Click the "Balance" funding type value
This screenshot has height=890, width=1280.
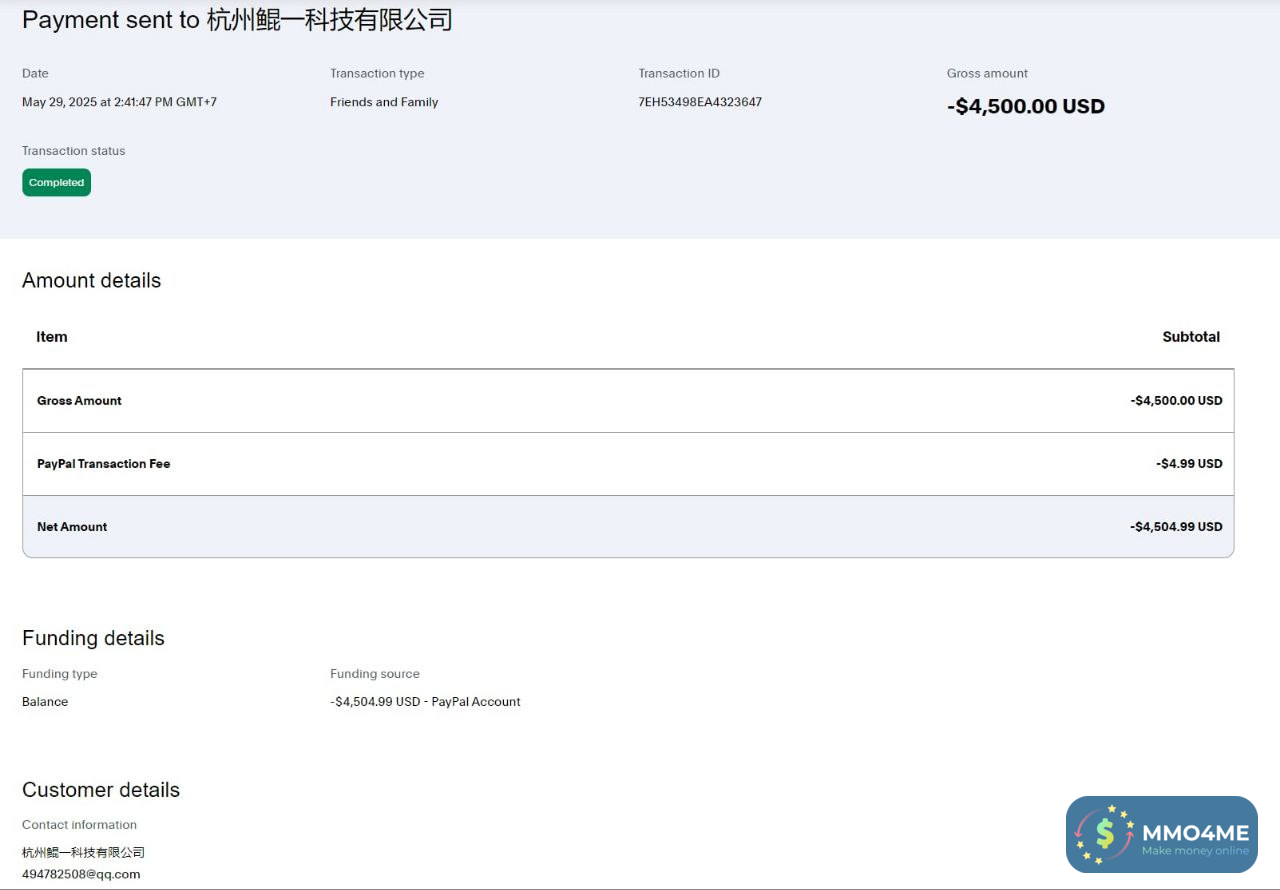pos(45,702)
